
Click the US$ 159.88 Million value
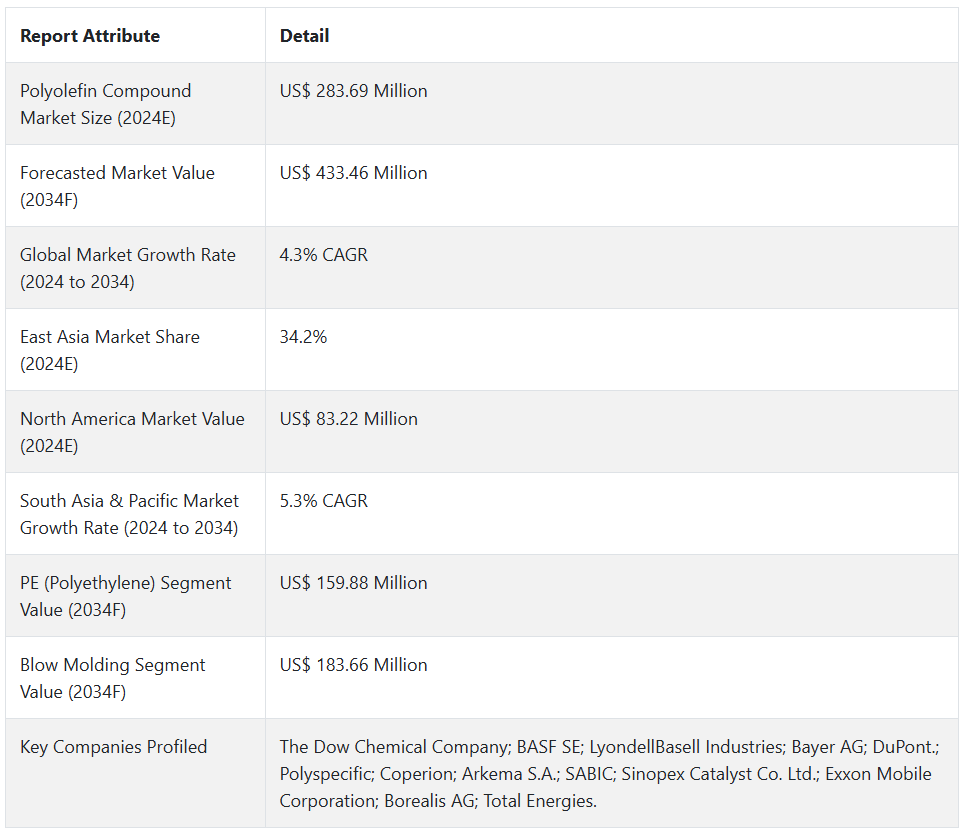pyautogui.click(x=353, y=583)
